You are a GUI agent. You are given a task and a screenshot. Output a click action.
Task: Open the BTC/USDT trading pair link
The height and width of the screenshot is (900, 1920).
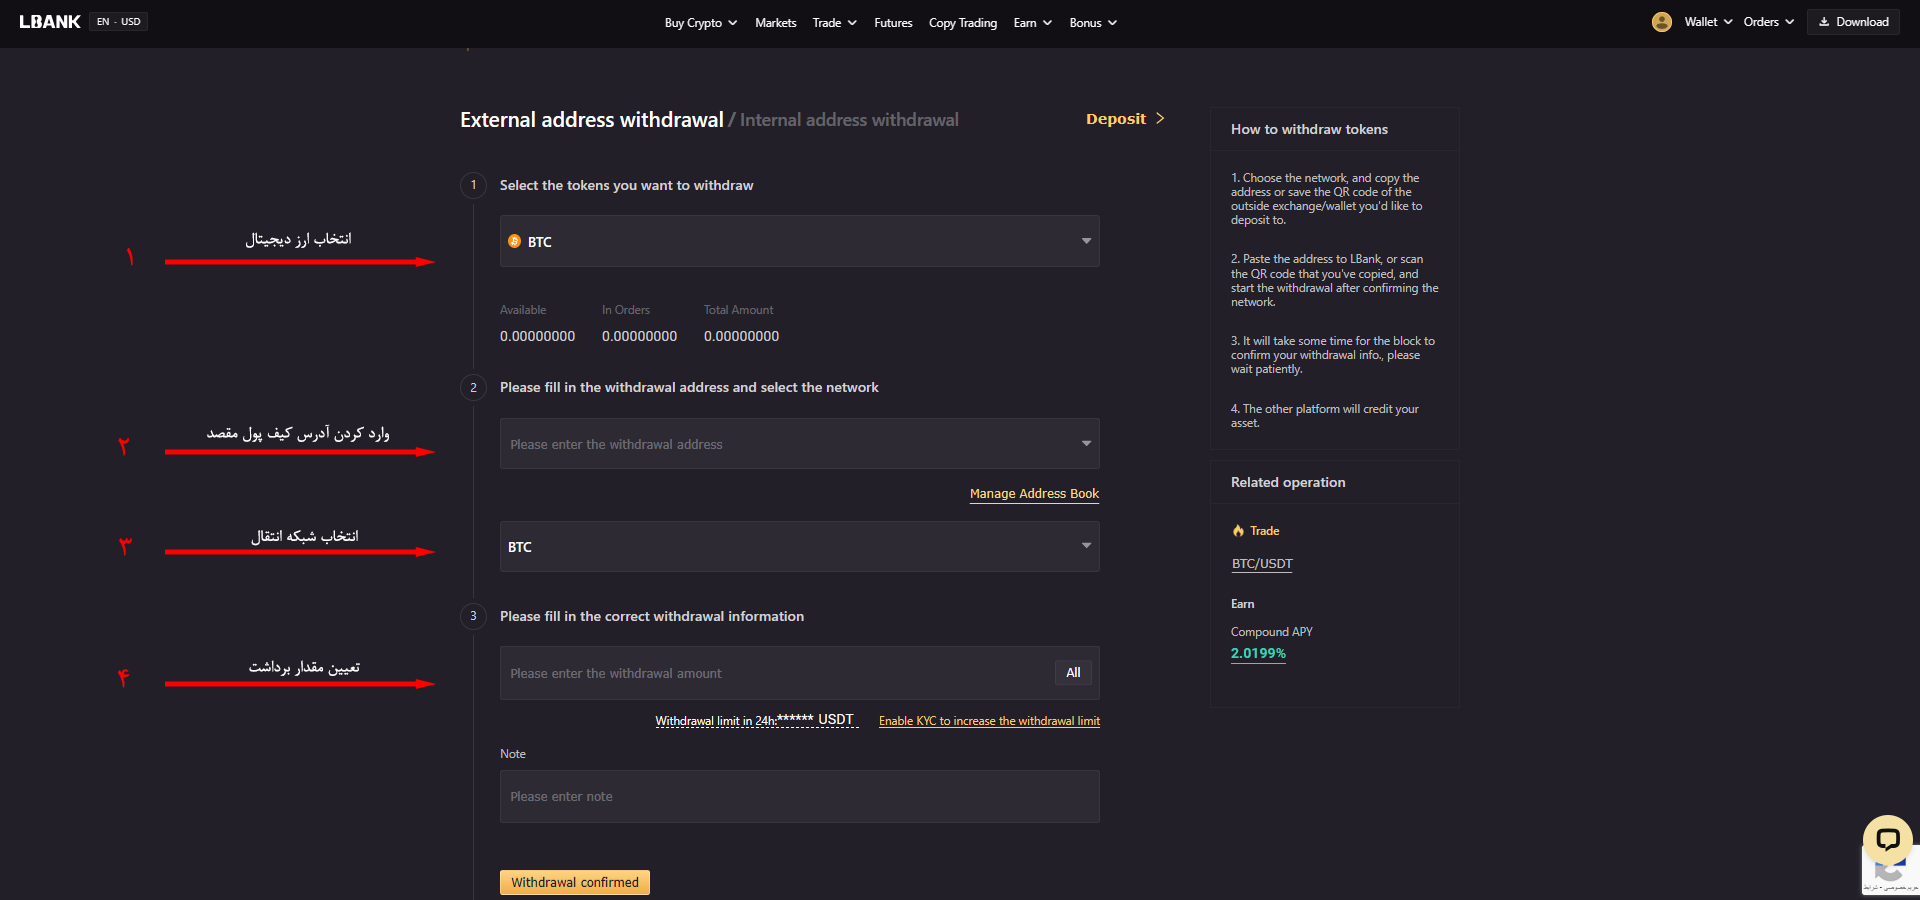pos(1262,564)
